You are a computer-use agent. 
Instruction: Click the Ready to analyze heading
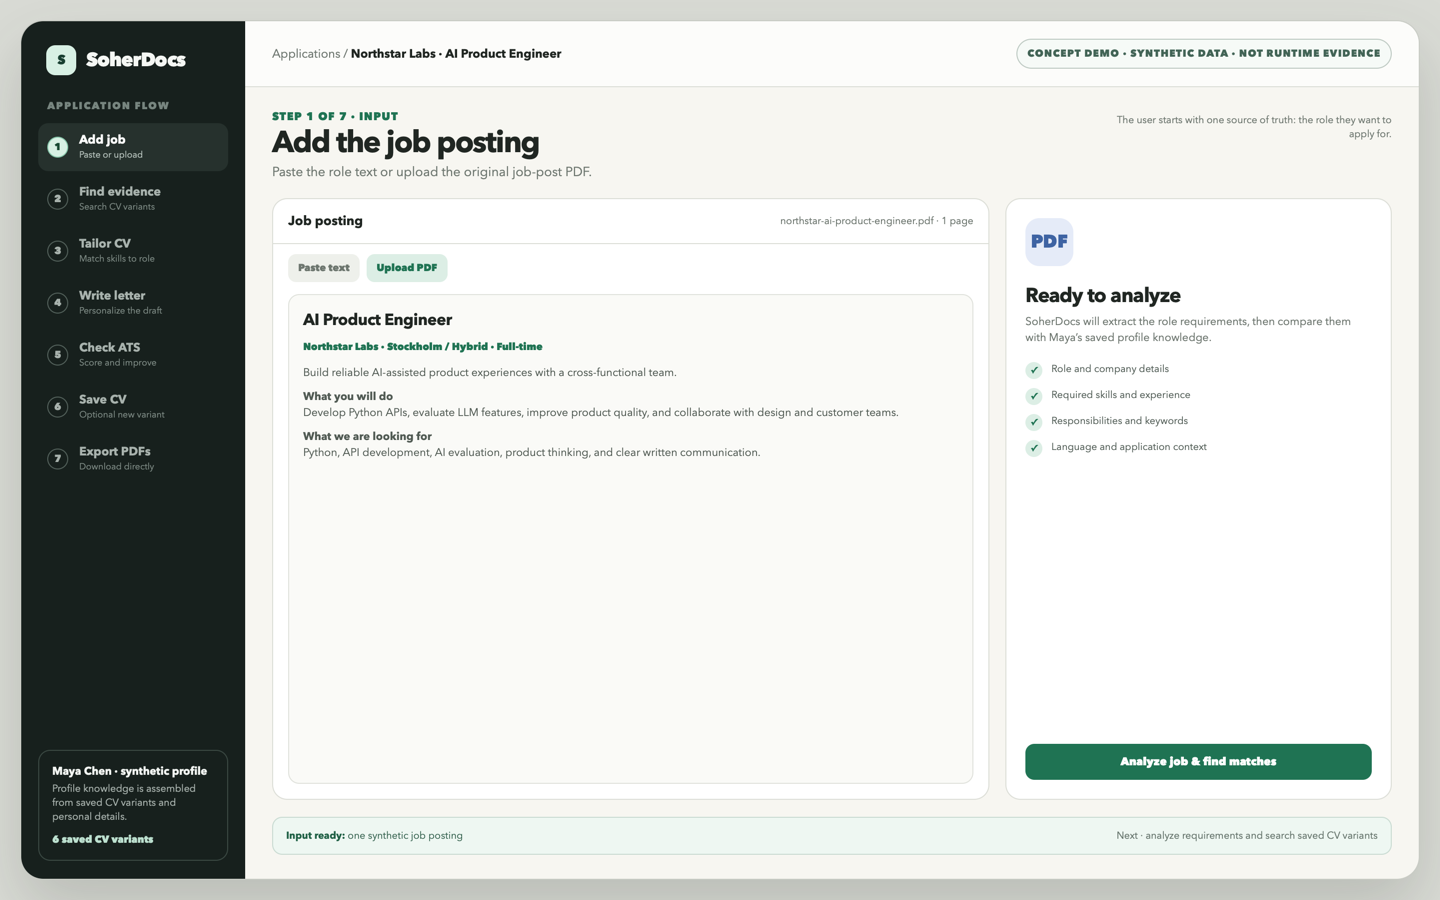pyautogui.click(x=1103, y=296)
